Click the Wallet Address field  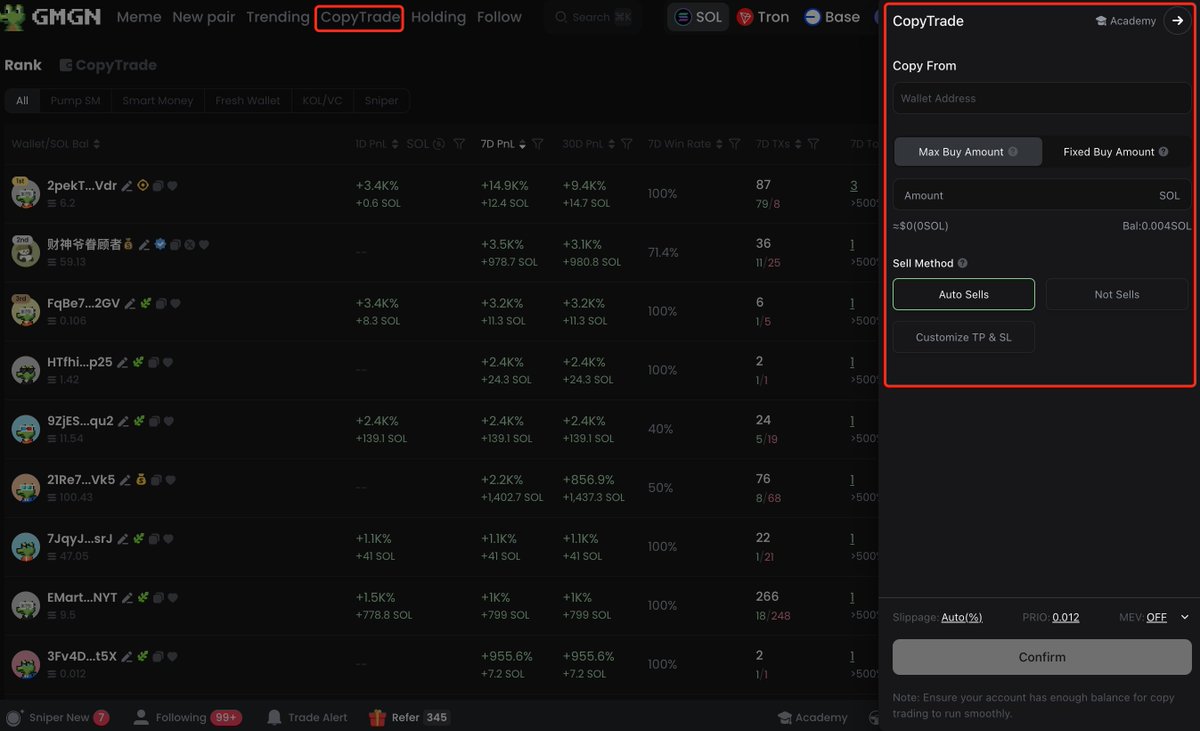pyautogui.click(x=1042, y=98)
